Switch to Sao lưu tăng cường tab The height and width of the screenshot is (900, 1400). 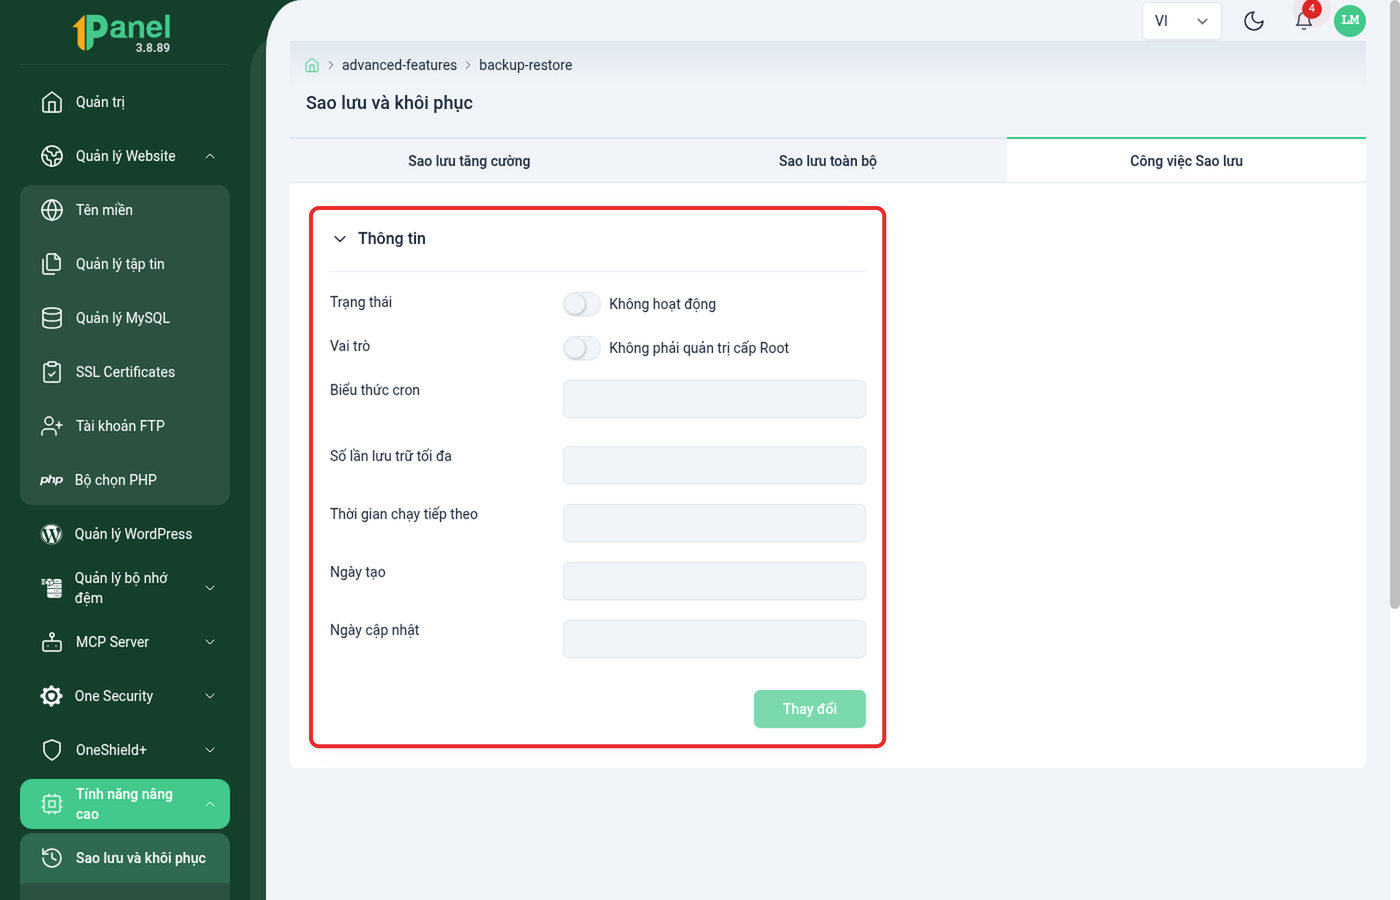(x=469, y=161)
